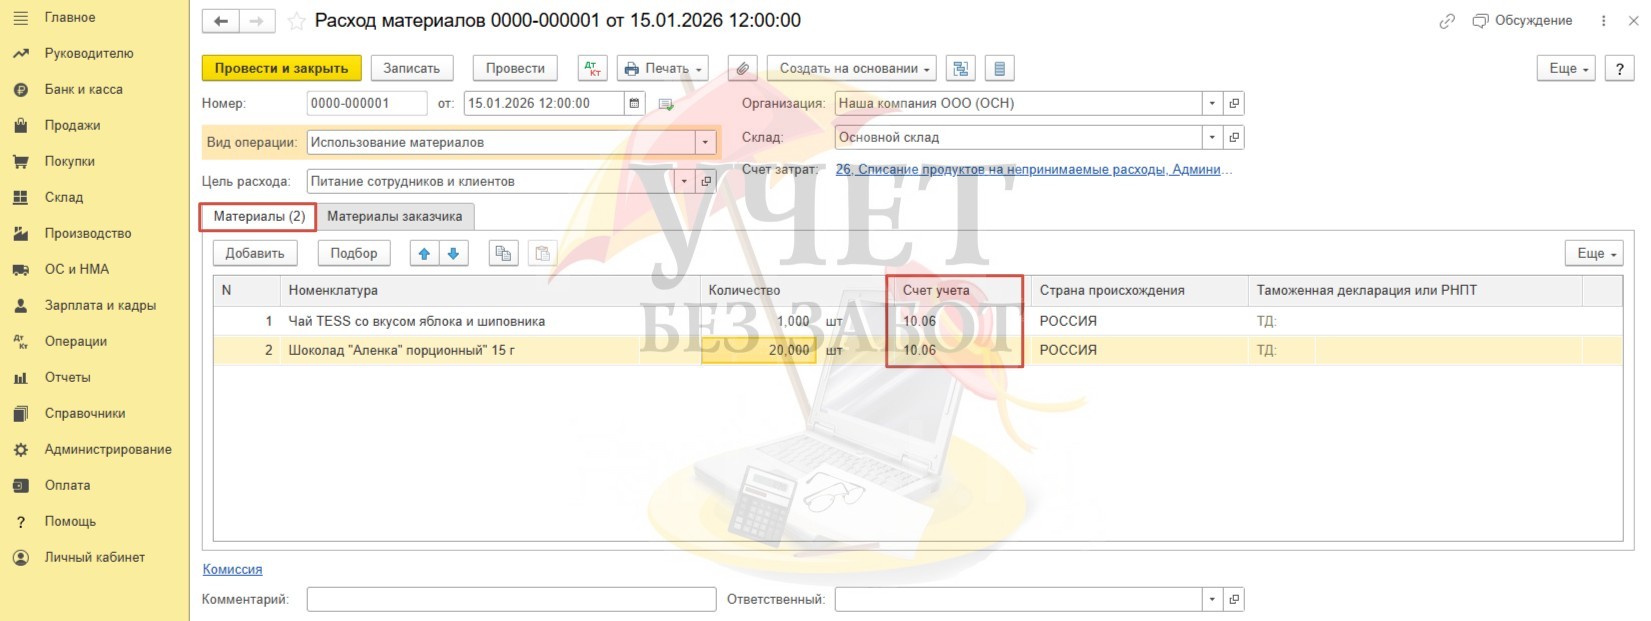Add document to favorites with star icon
1651x621 pixels.
click(296, 21)
